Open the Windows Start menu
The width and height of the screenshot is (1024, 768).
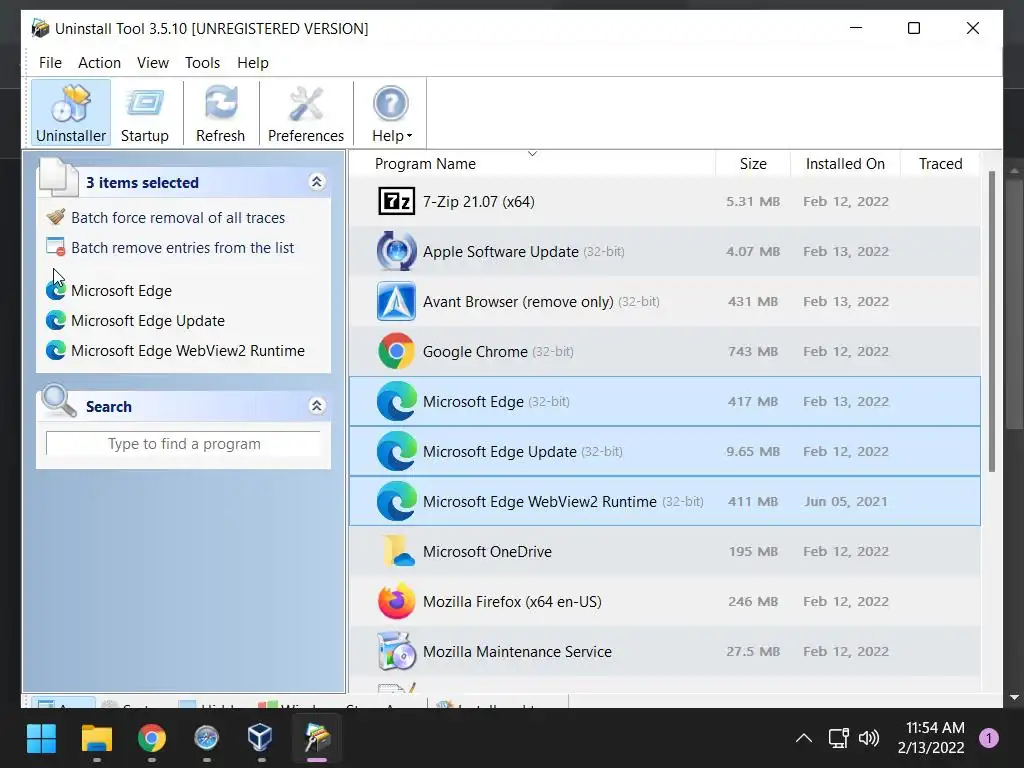click(42, 738)
